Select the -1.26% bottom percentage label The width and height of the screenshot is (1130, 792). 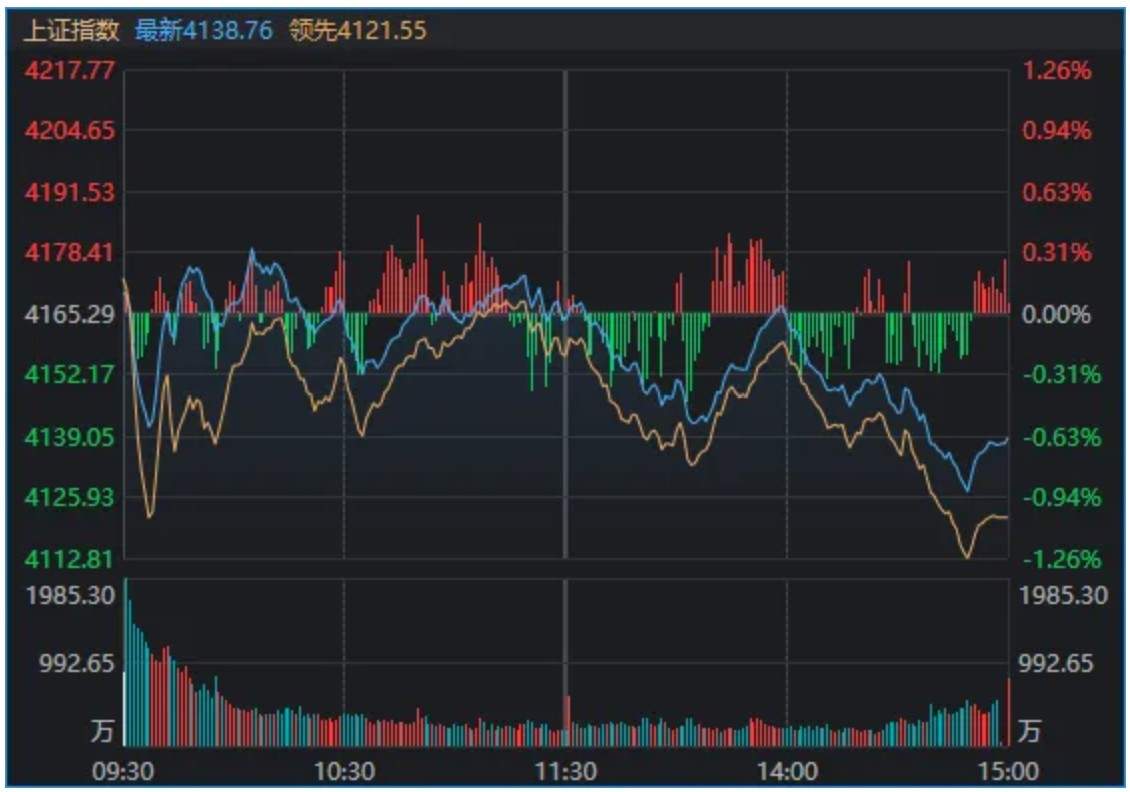pos(1060,557)
